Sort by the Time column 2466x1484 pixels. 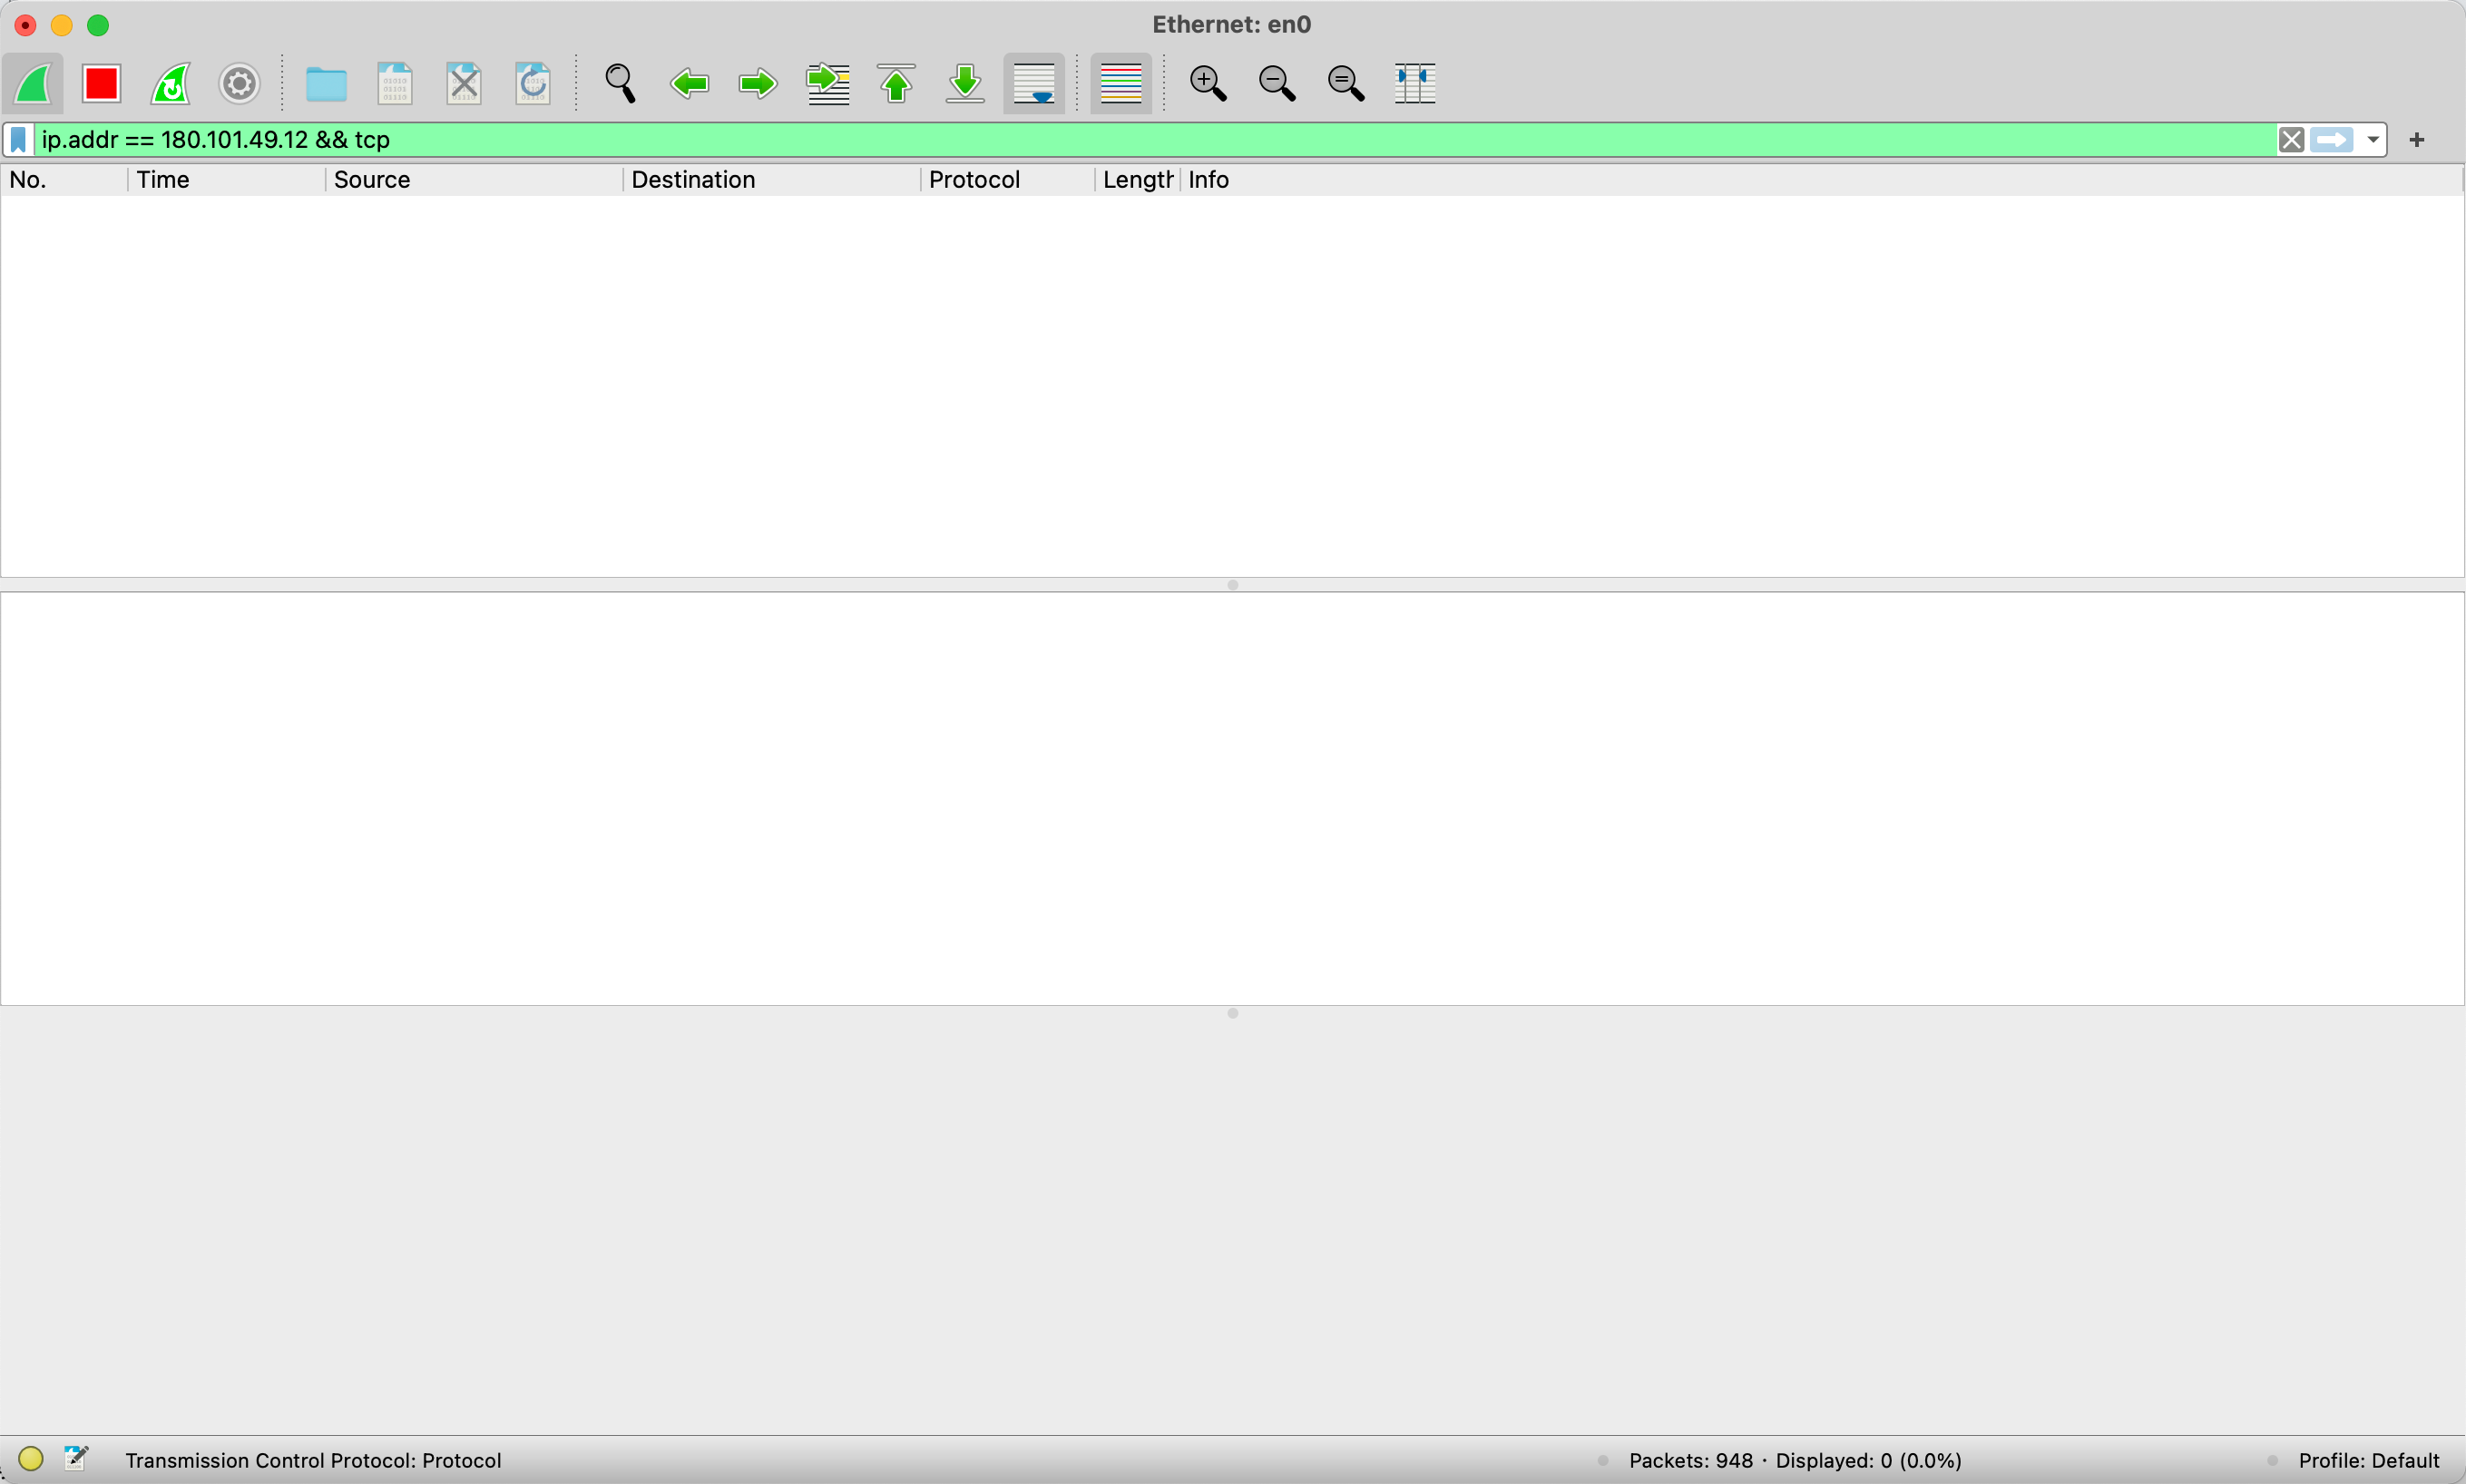point(226,180)
